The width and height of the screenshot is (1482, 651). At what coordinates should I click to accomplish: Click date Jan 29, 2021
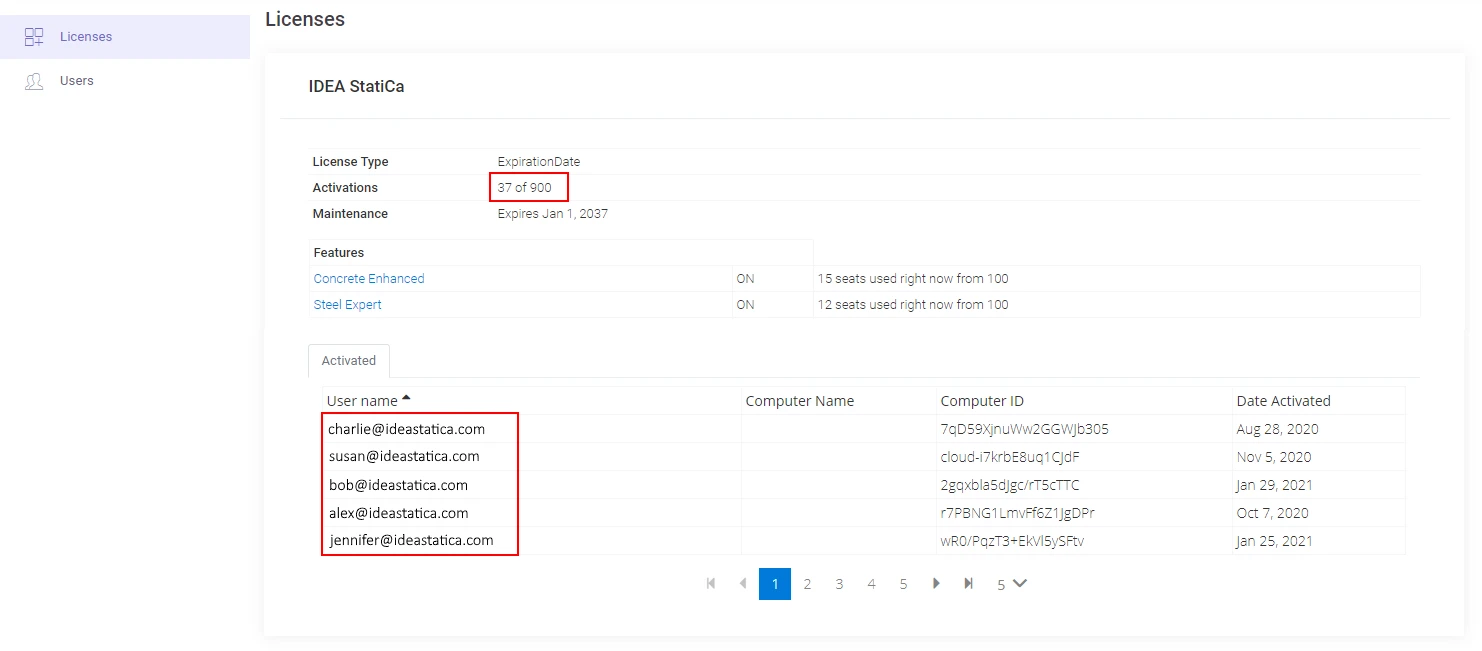tap(1275, 485)
